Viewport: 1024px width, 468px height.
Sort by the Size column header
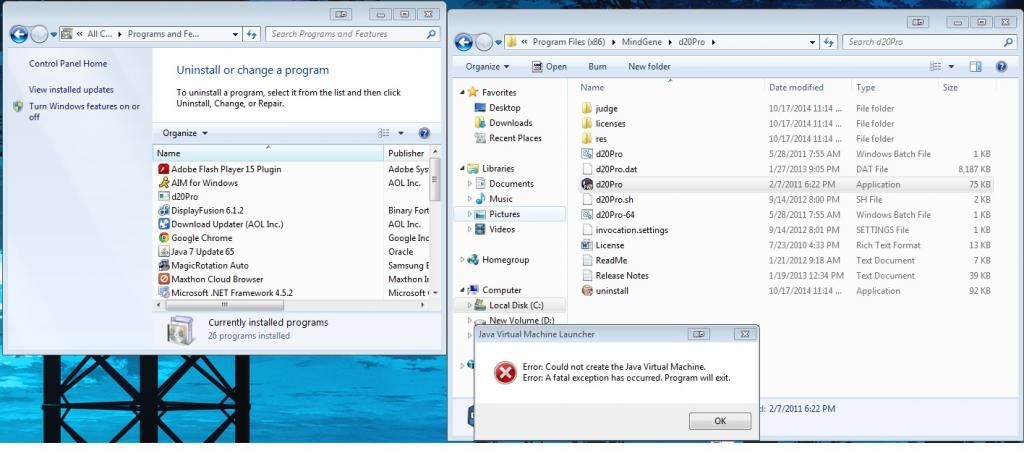(967, 87)
